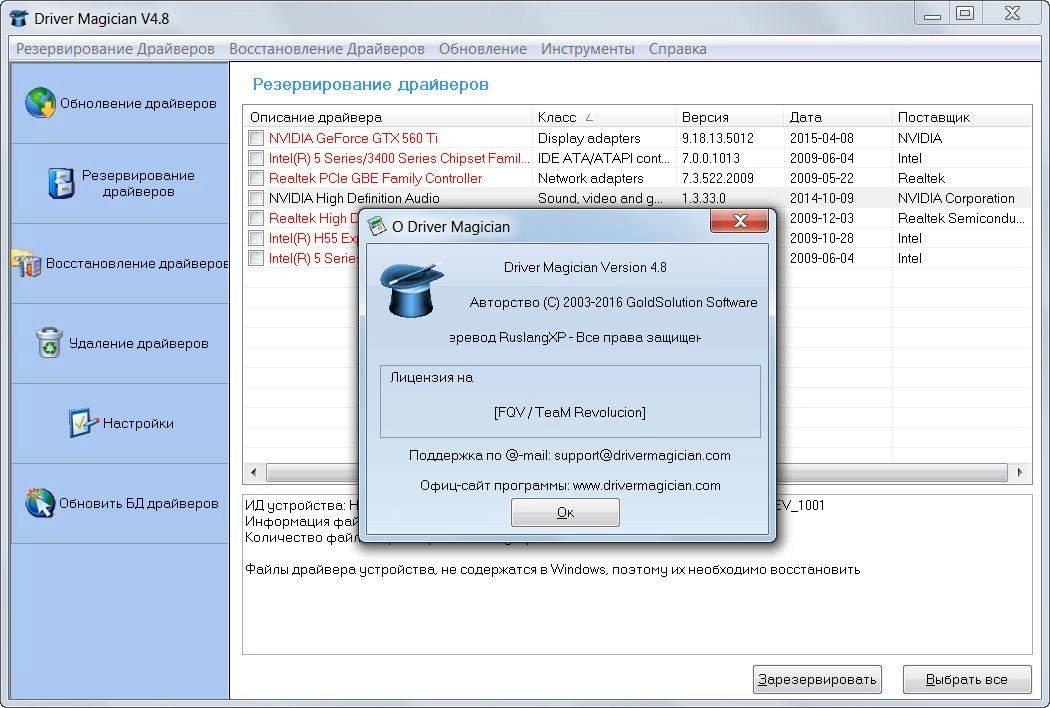Toggle the NVIDIA High Definition Audio checkbox
Viewport: 1050px width, 708px height.
[x=256, y=198]
